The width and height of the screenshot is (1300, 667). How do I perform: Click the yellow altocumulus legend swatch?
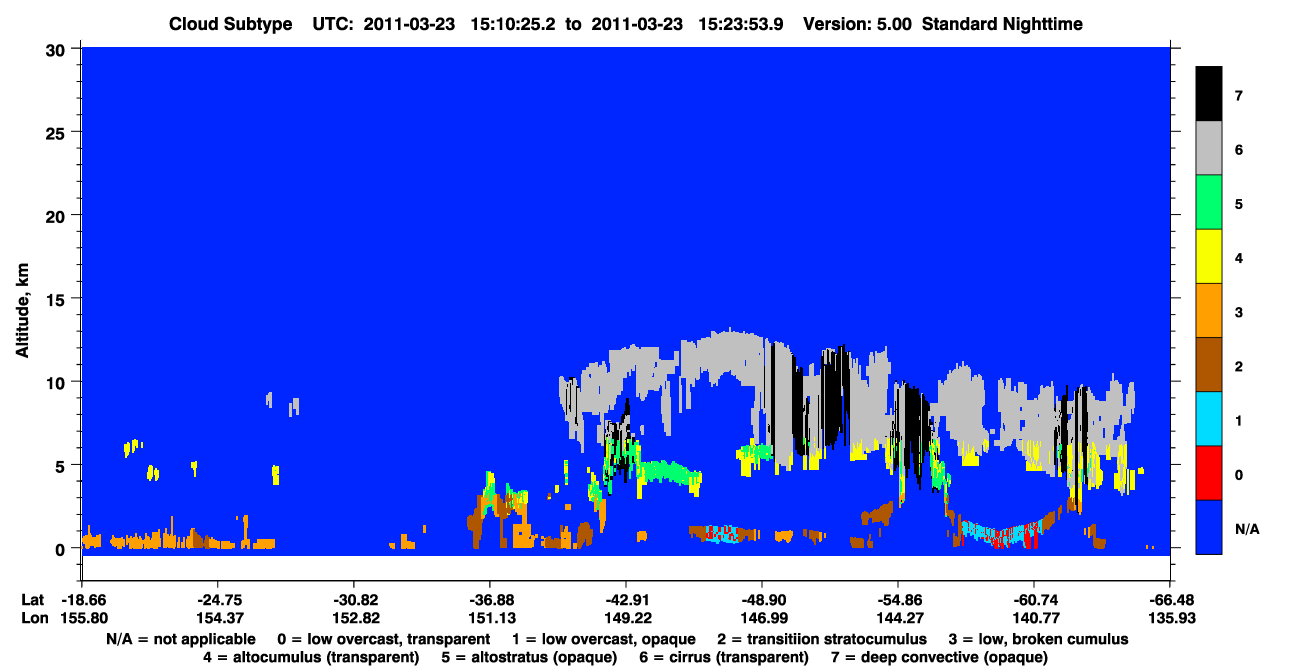point(1208,257)
